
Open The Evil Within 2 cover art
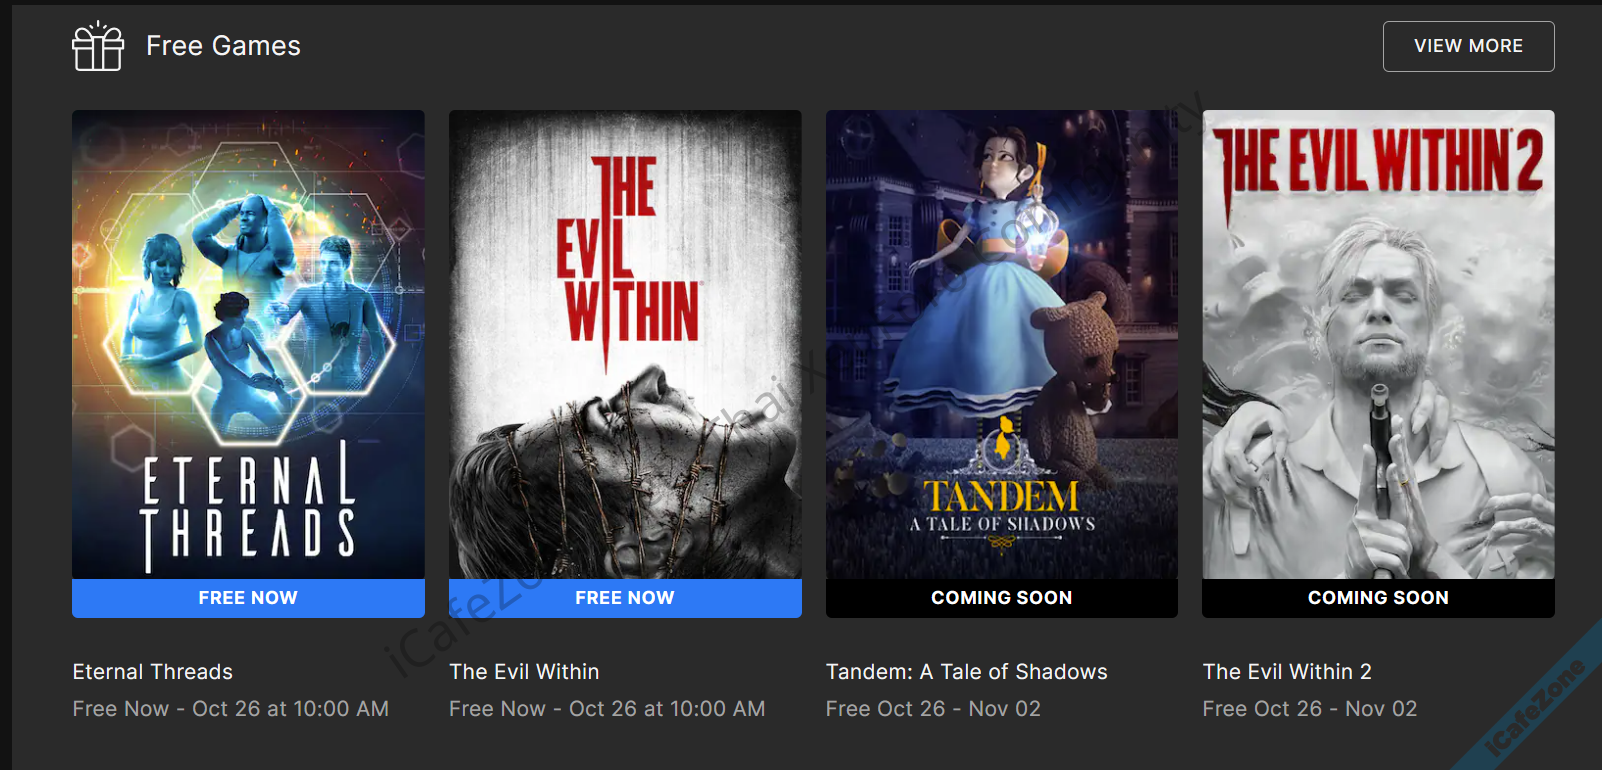(1378, 344)
